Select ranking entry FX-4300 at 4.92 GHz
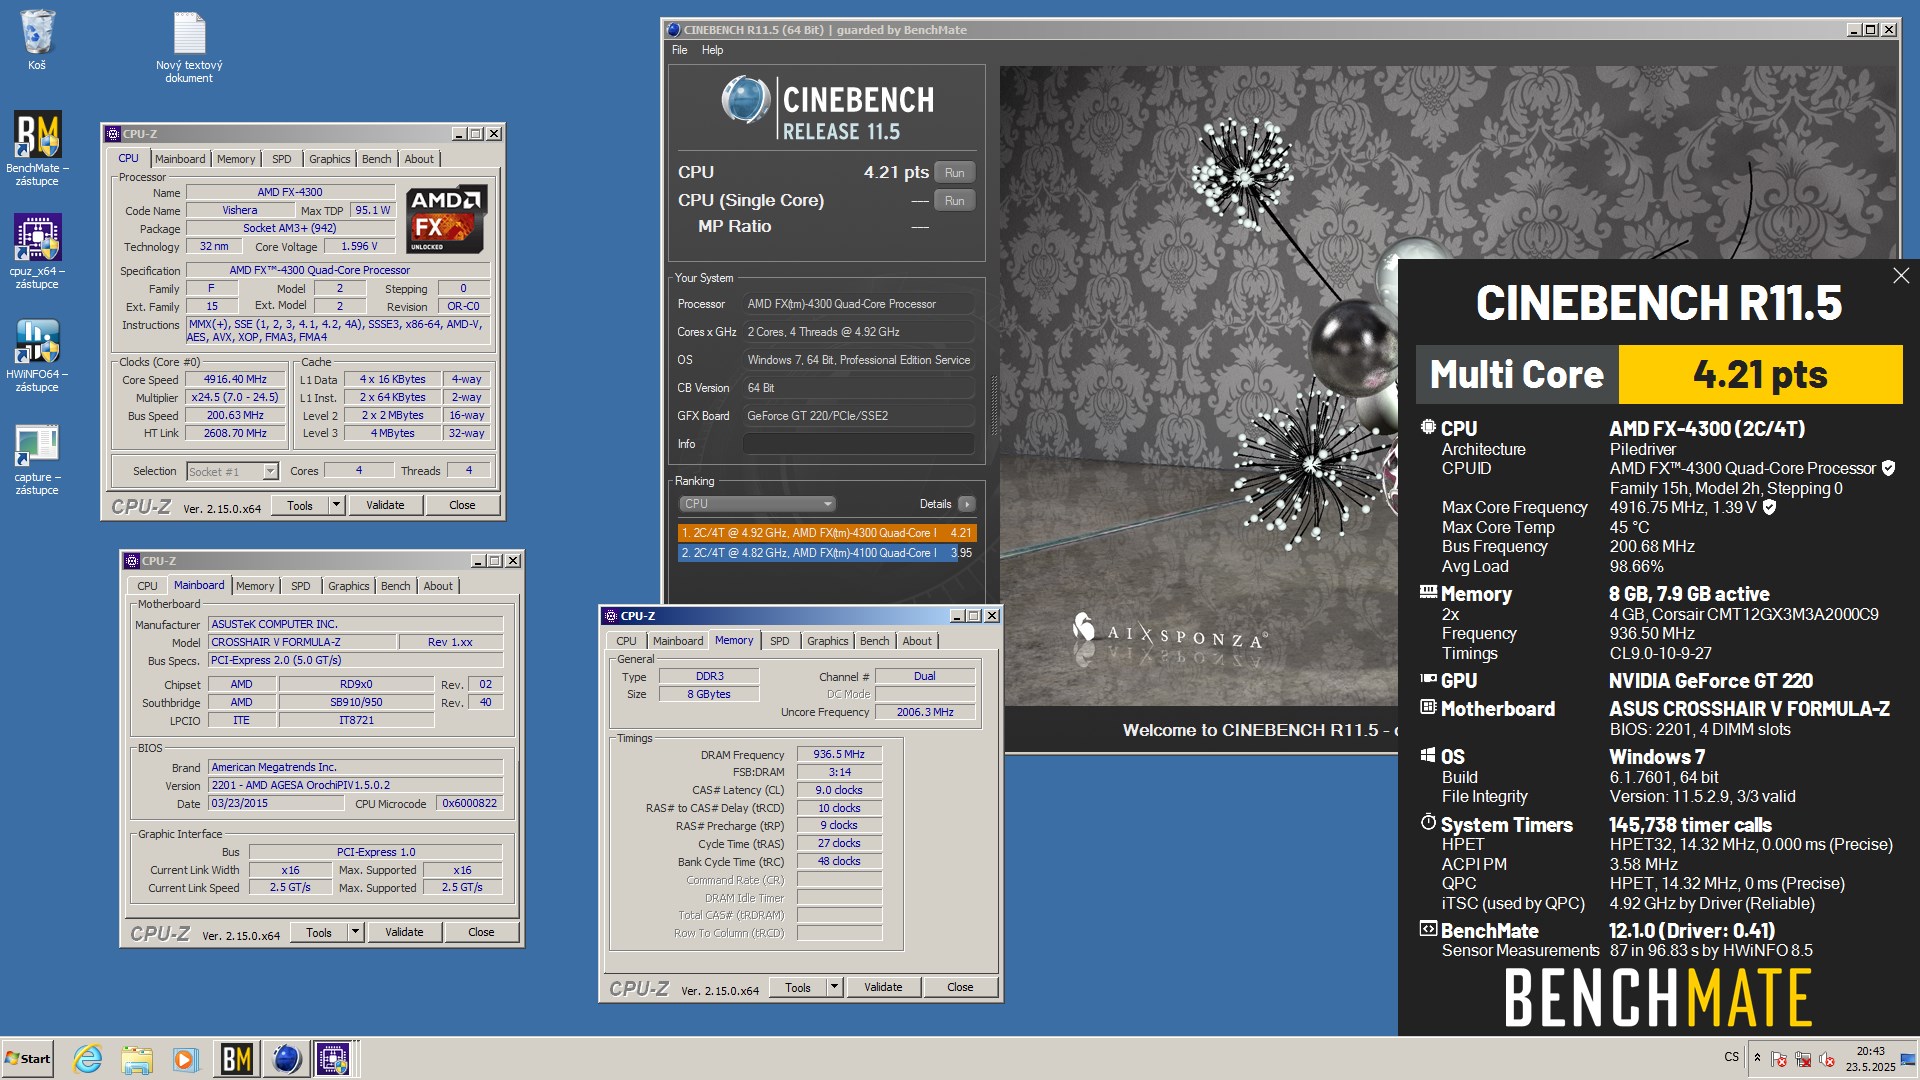Screen dimensions: 1920x1080 (x=826, y=533)
